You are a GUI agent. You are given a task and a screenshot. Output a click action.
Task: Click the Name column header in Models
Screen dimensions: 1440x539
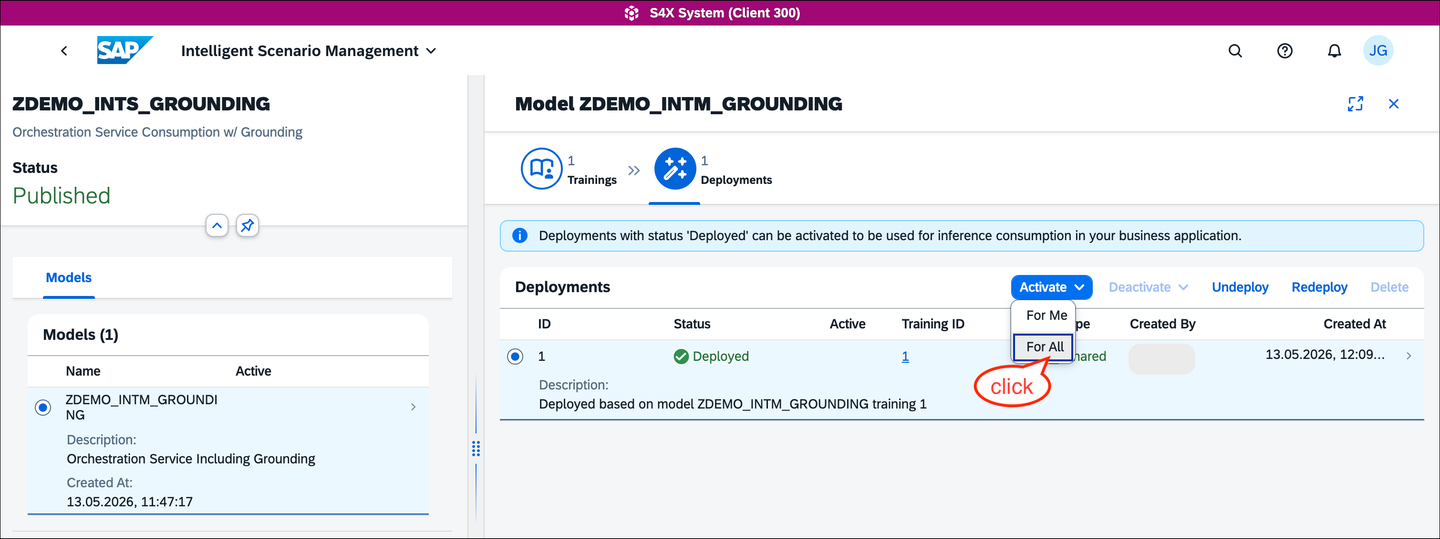click(83, 371)
